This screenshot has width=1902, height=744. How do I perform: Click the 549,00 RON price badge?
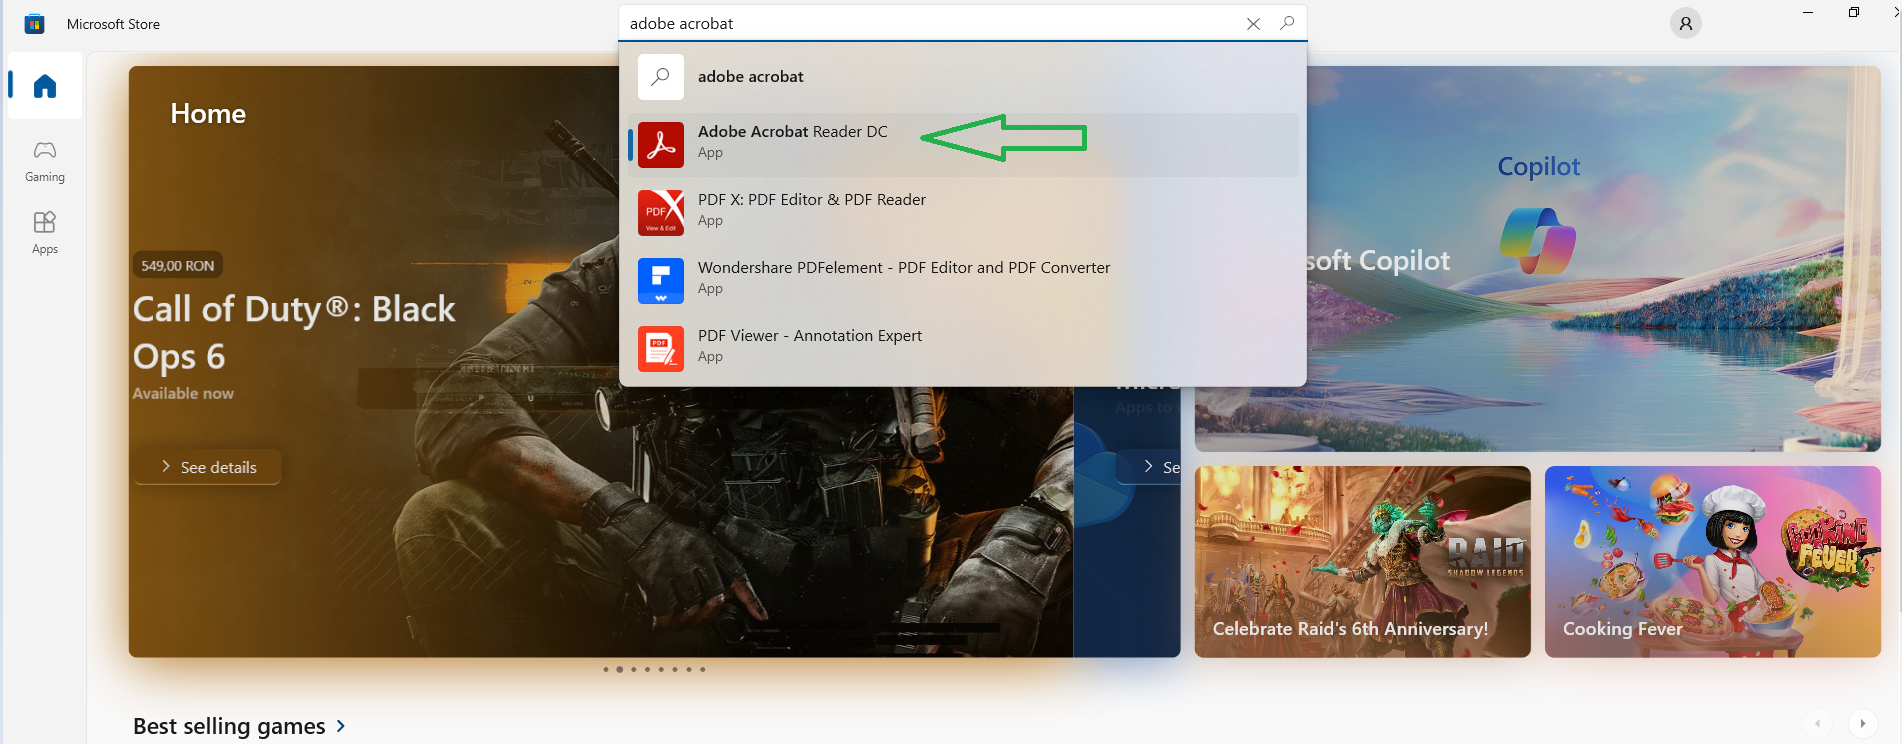177,265
